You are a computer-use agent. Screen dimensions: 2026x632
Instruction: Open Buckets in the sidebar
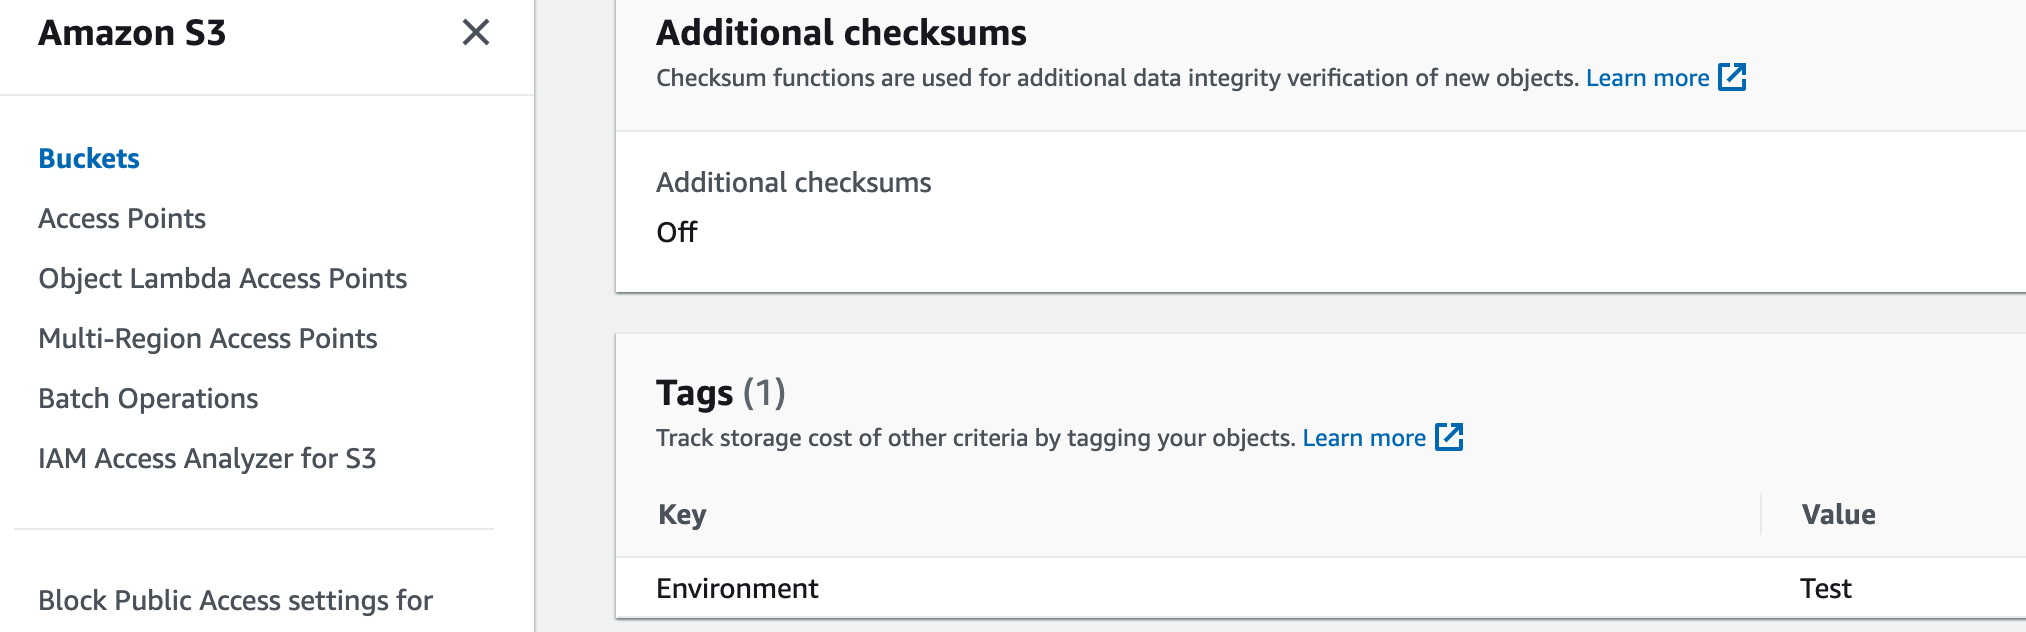89,158
